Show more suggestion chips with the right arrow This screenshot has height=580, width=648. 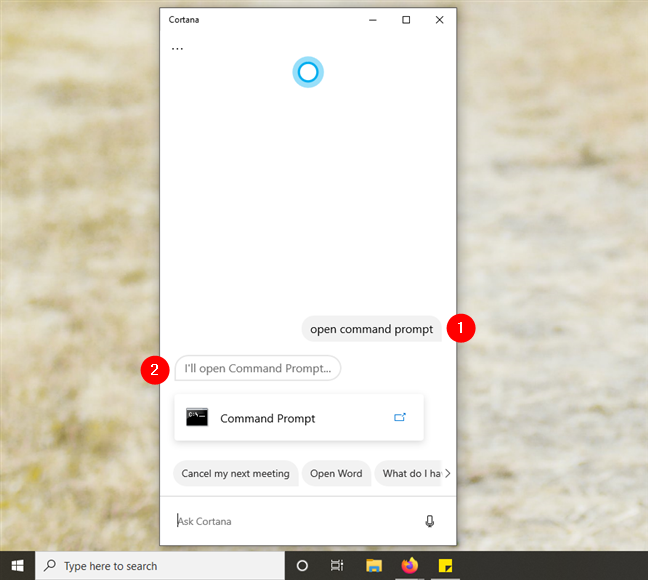[x=448, y=473]
